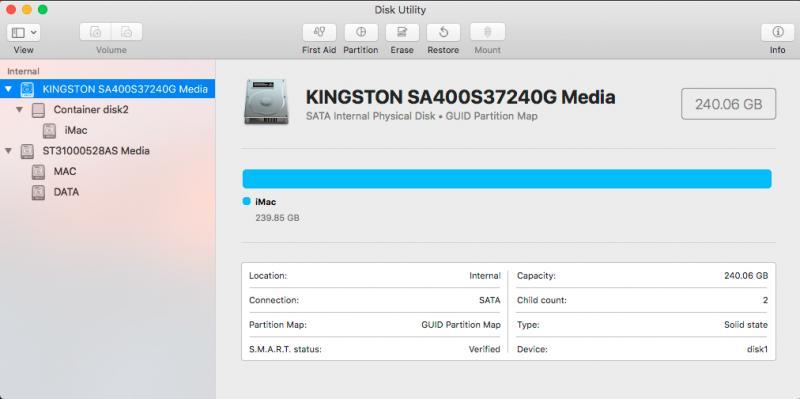Click the 240.06 GB capacity box
Image resolution: width=800 pixels, height=399 pixels.
[x=729, y=104]
